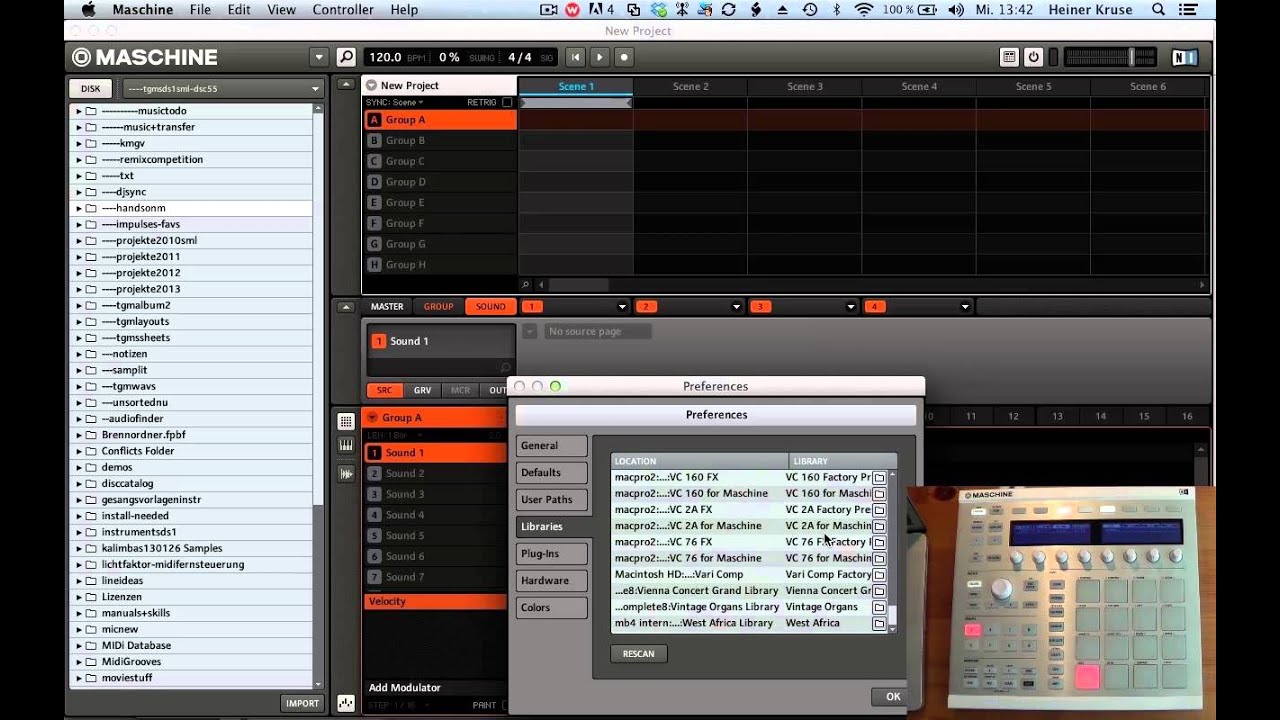Click the Velocity modulation lane
This screenshot has height=720, width=1280.
436,601
